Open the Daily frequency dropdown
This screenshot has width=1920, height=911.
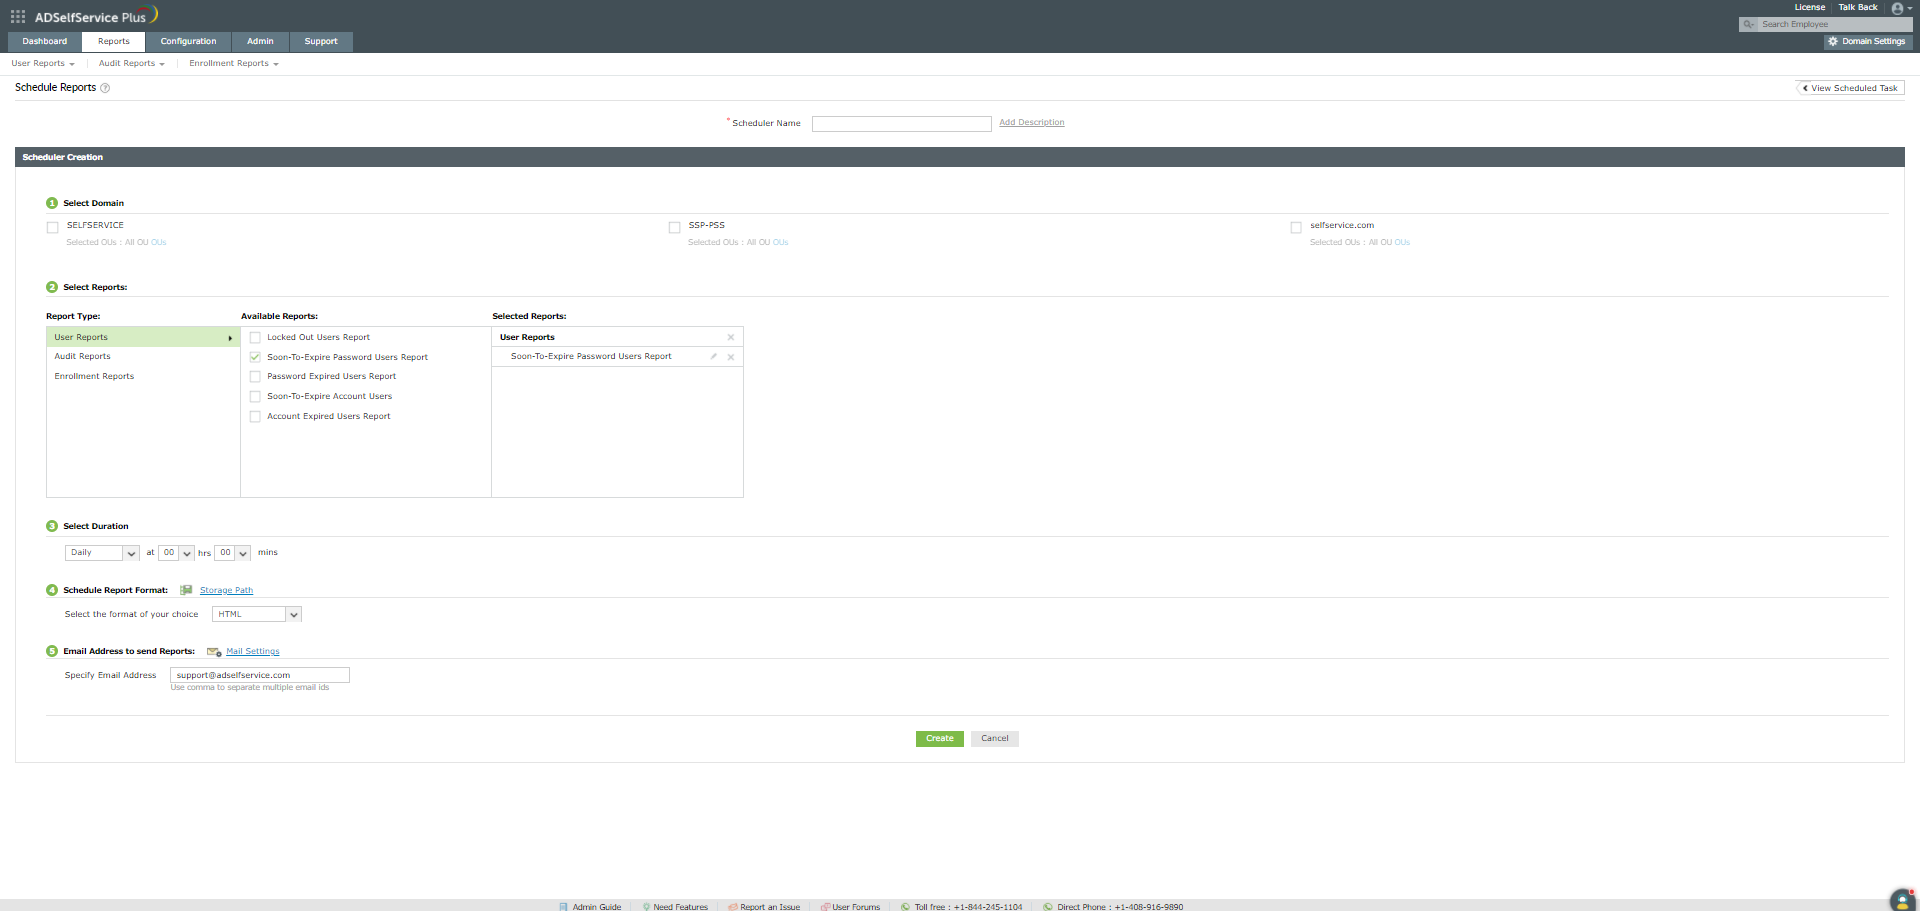(102, 553)
